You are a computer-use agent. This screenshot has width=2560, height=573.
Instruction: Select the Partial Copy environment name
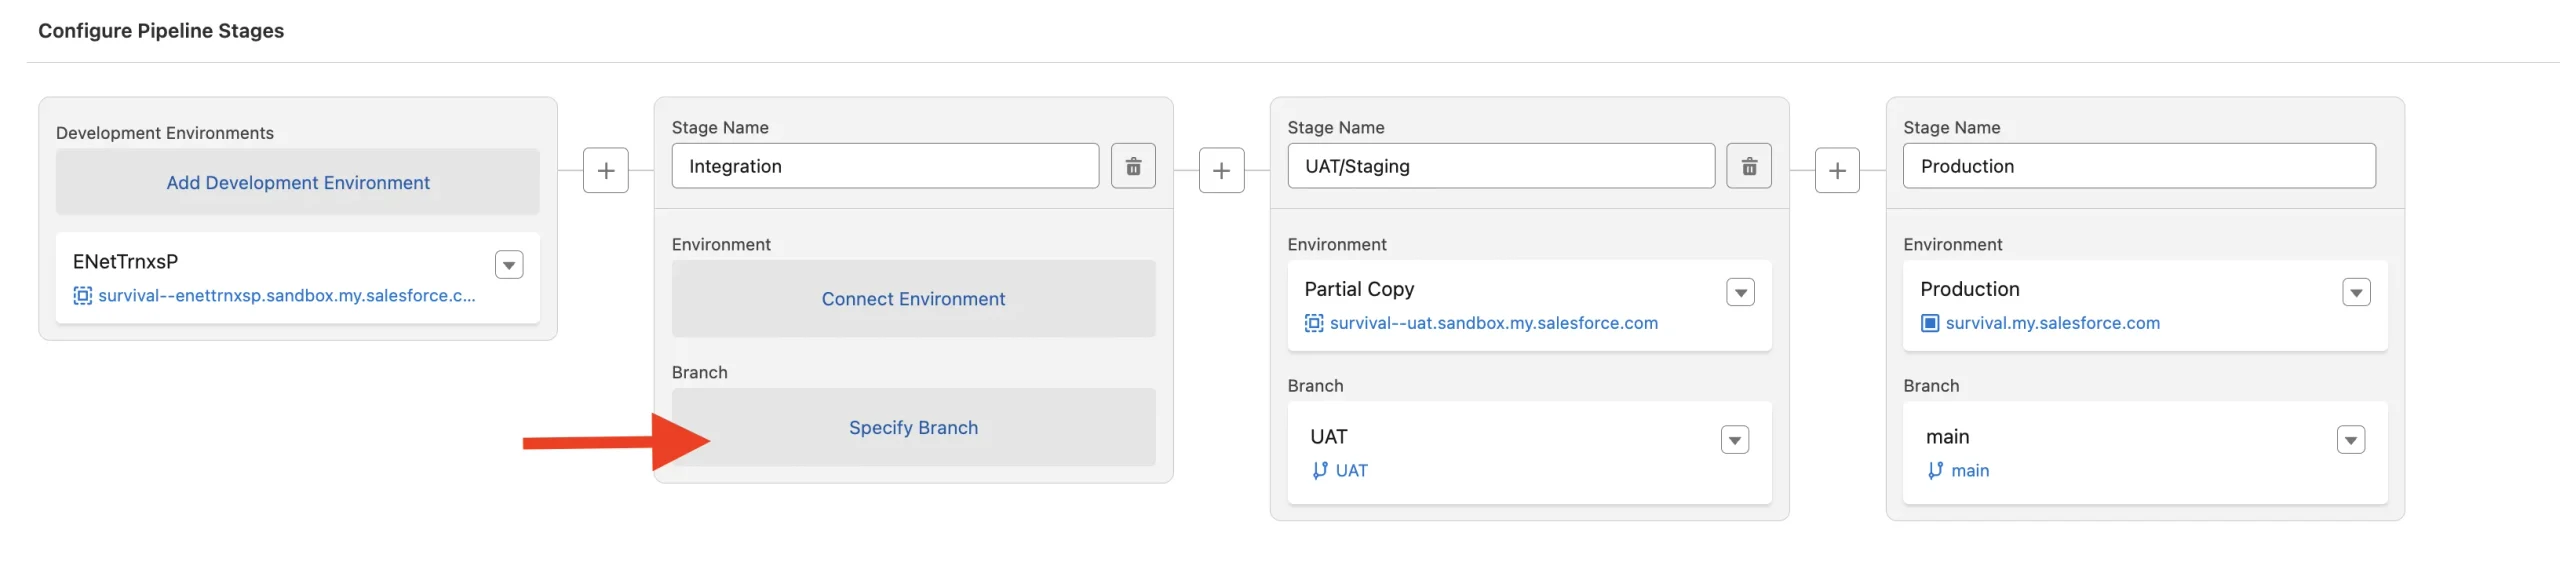coord(1359,289)
